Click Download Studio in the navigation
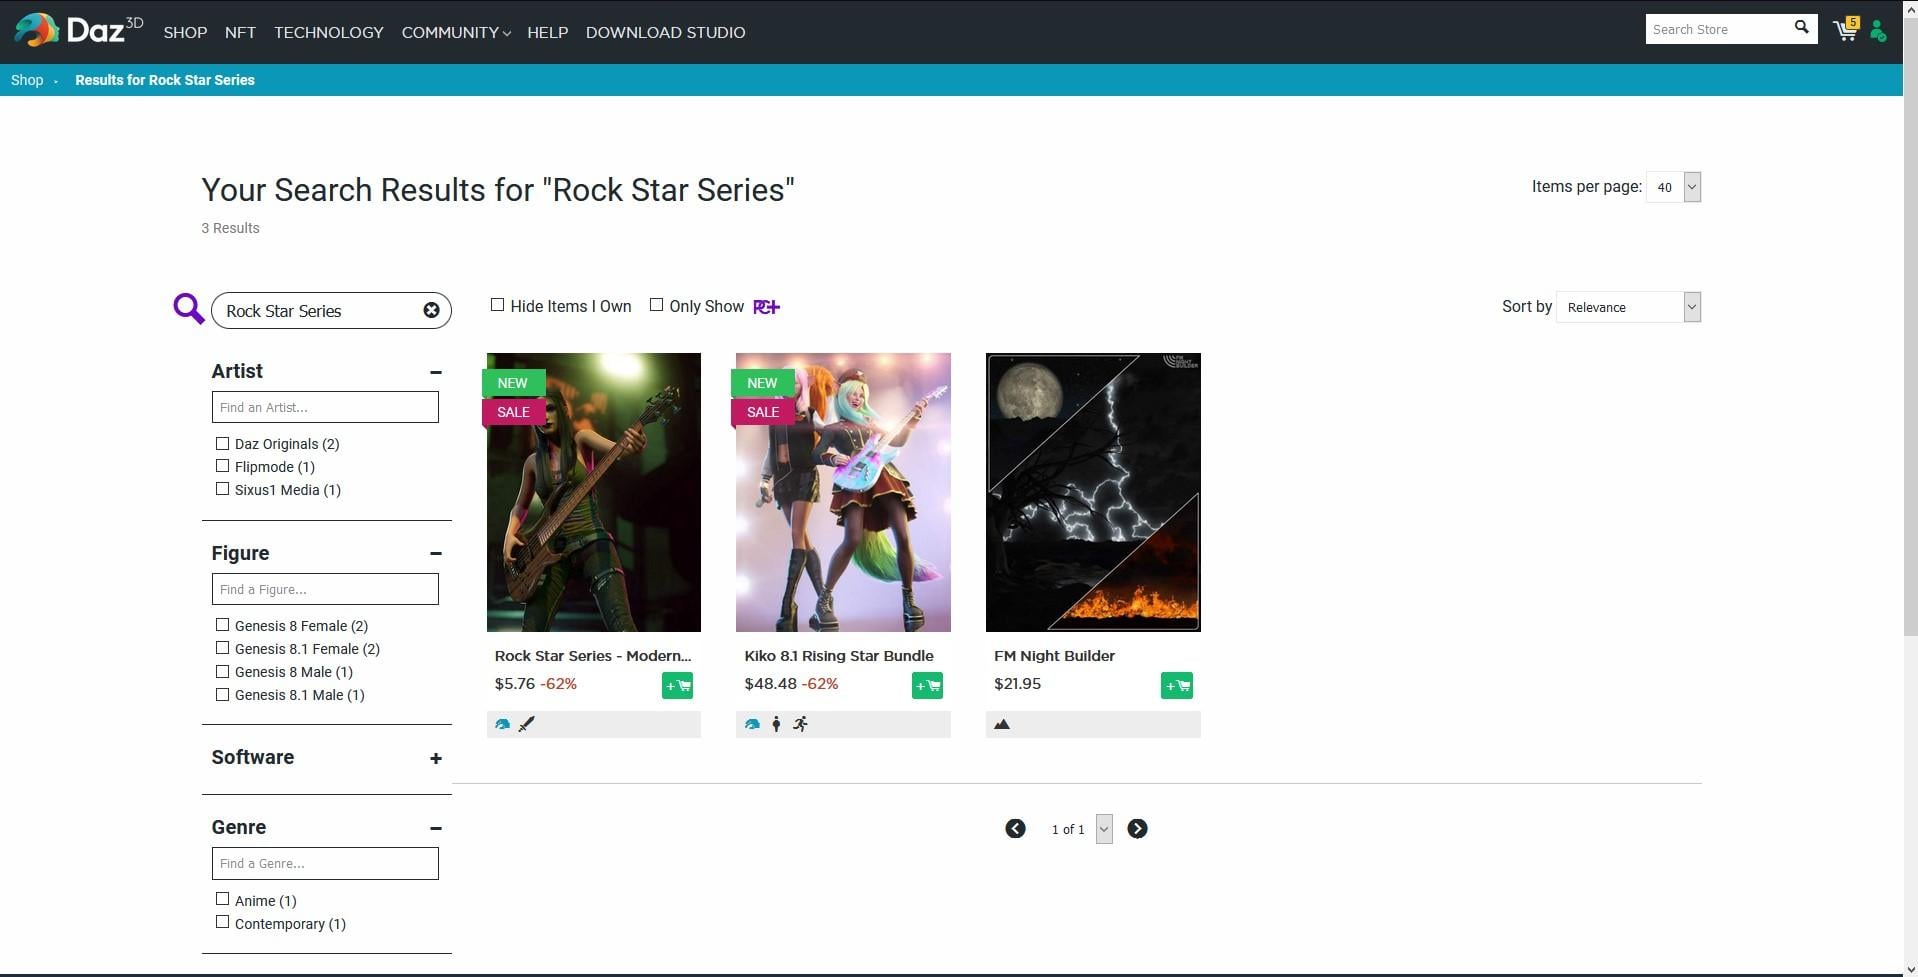The height and width of the screenshot is (977, 1918). click(665, 32)
